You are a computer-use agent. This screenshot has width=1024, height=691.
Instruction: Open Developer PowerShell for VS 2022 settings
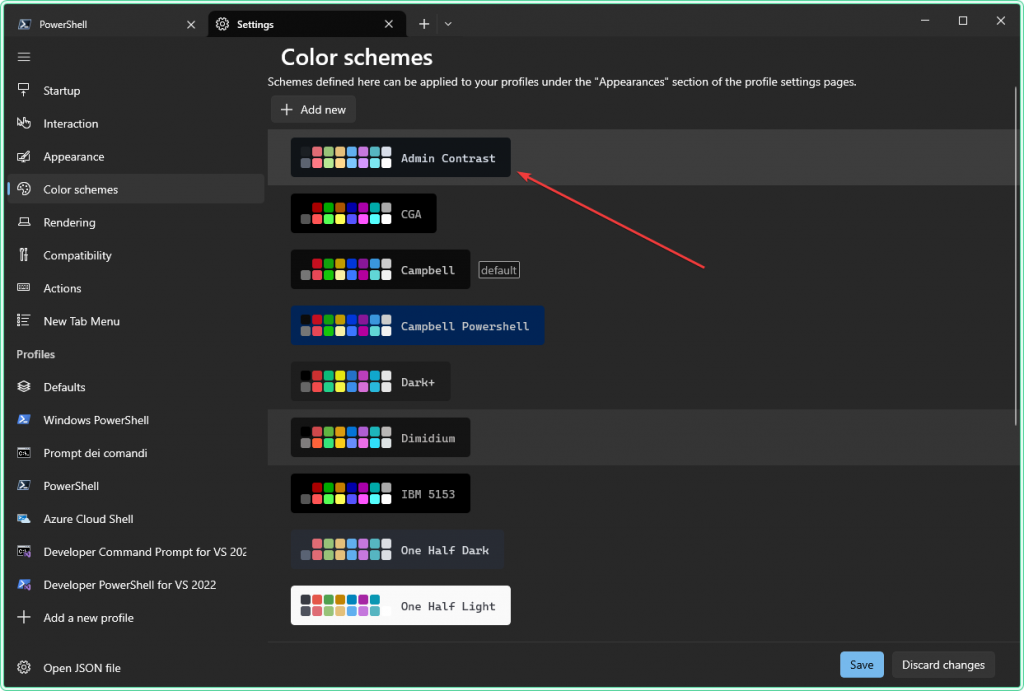pyautogui.click(x=130, y=585)
